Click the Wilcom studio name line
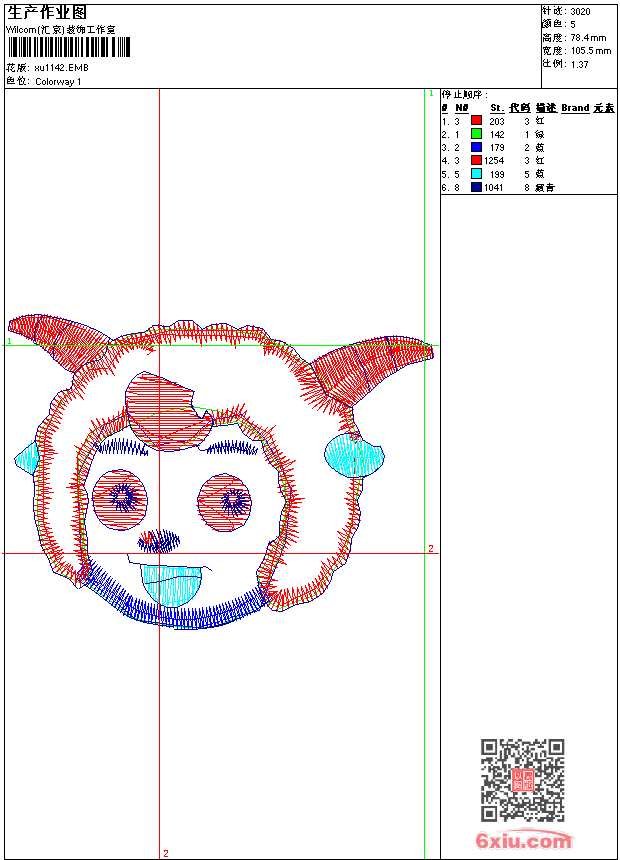 tap(61, 30)
